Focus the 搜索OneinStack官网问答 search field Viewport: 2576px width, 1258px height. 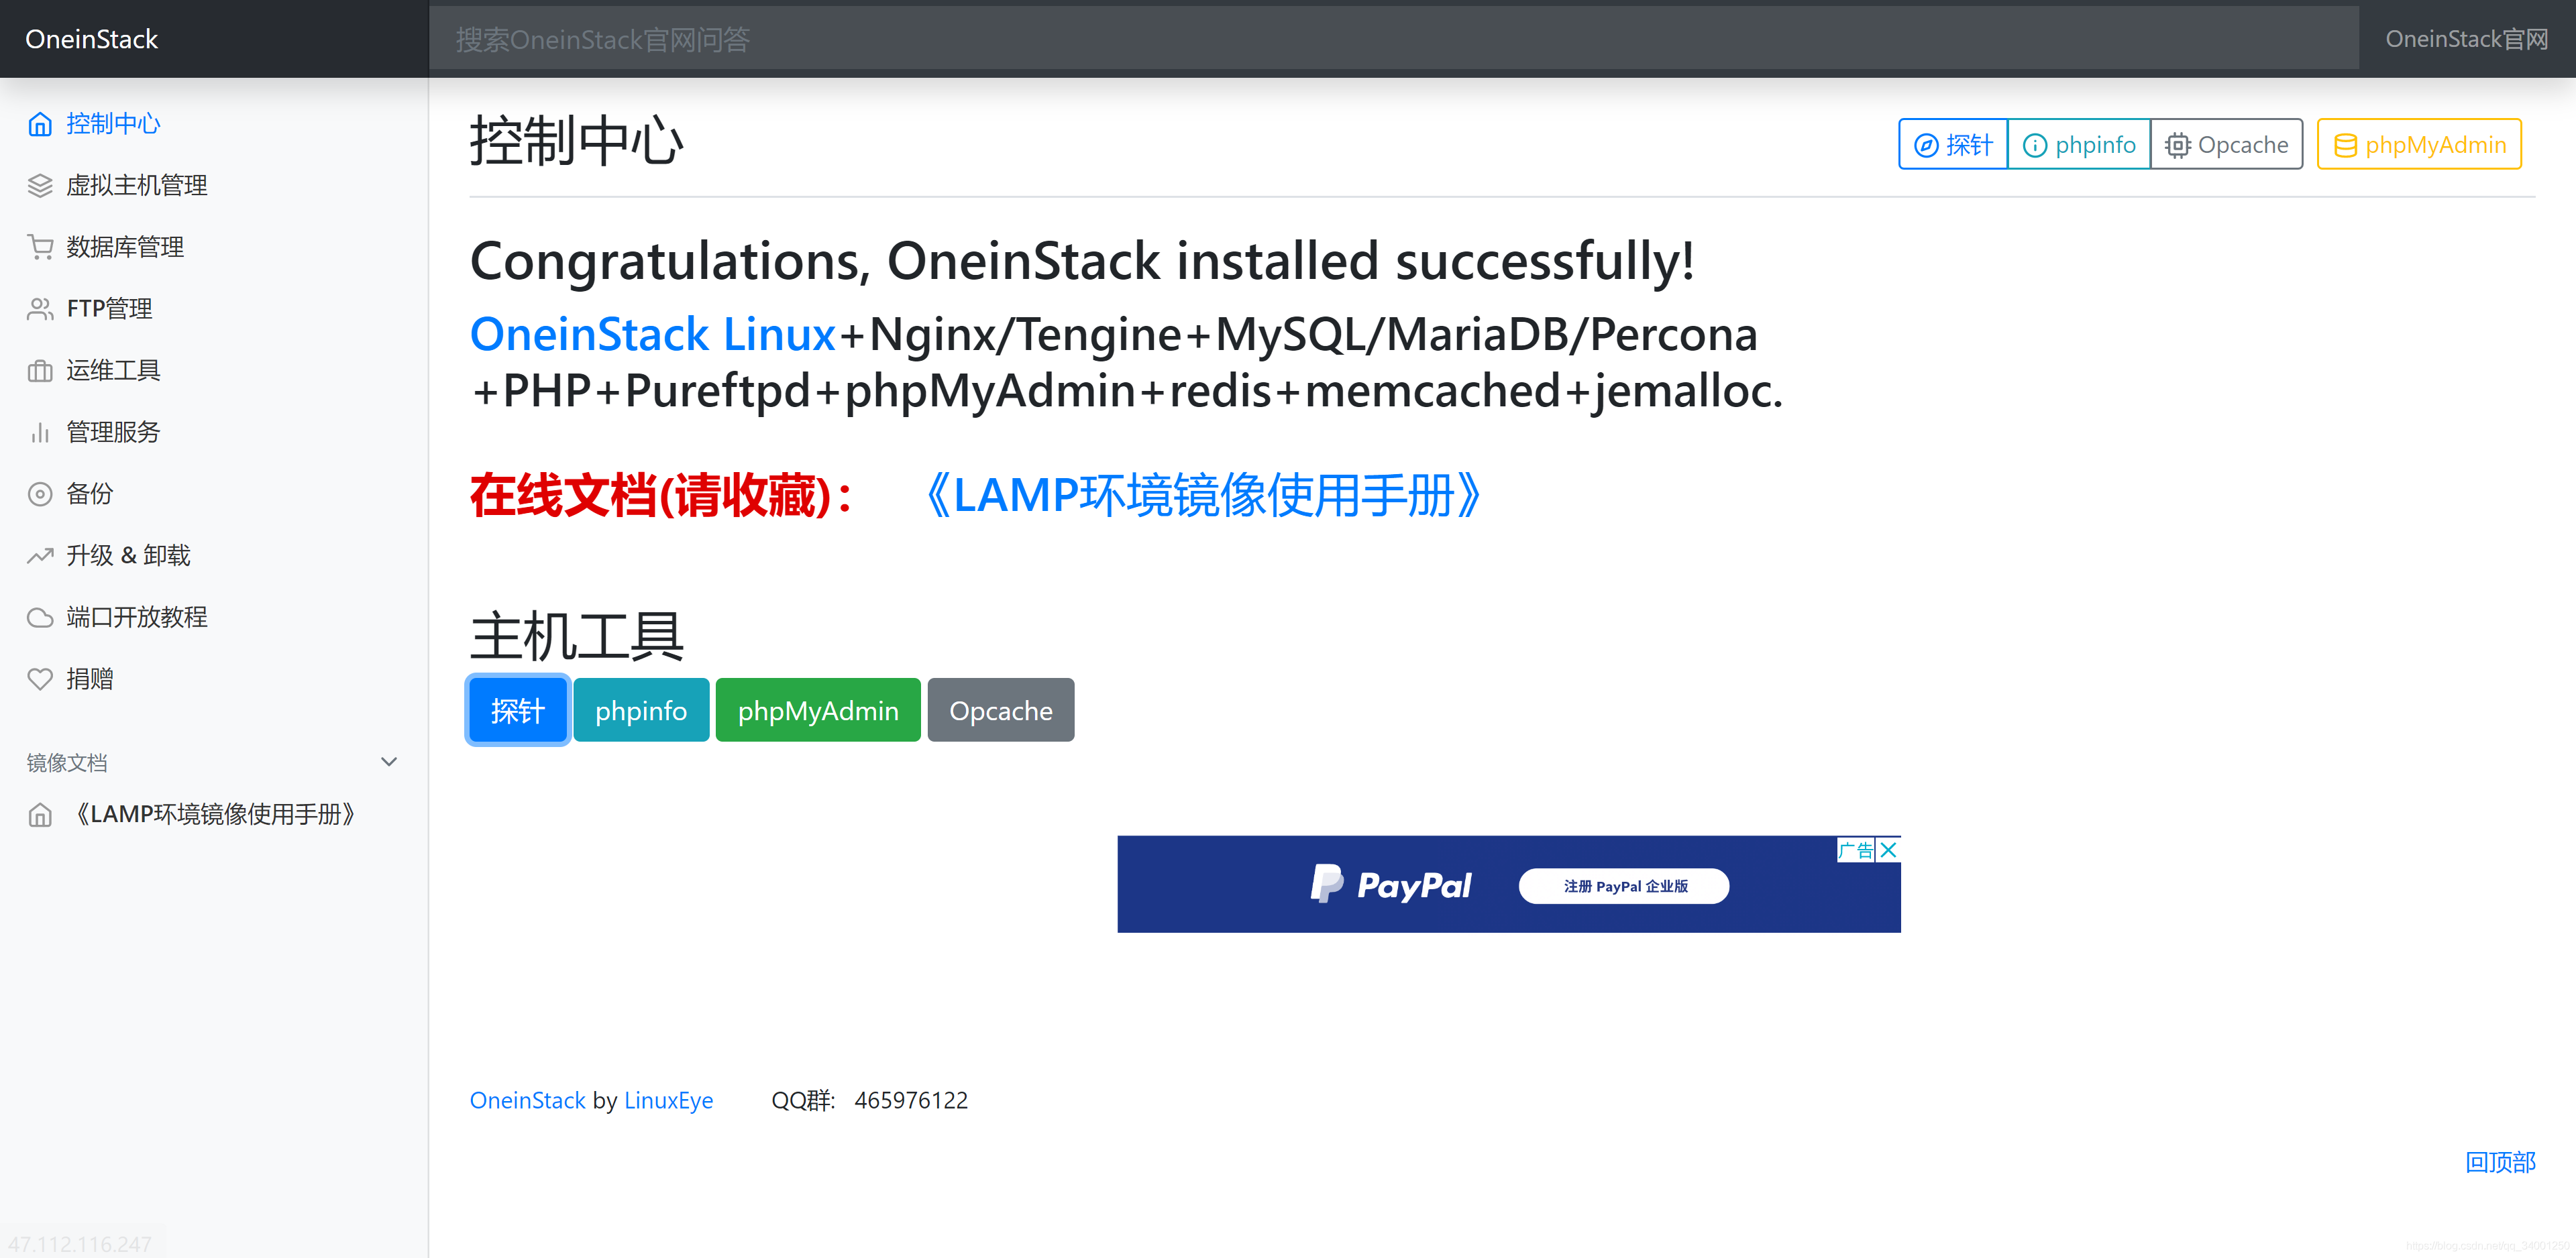pyautogui.click(x=1394, y=39)
